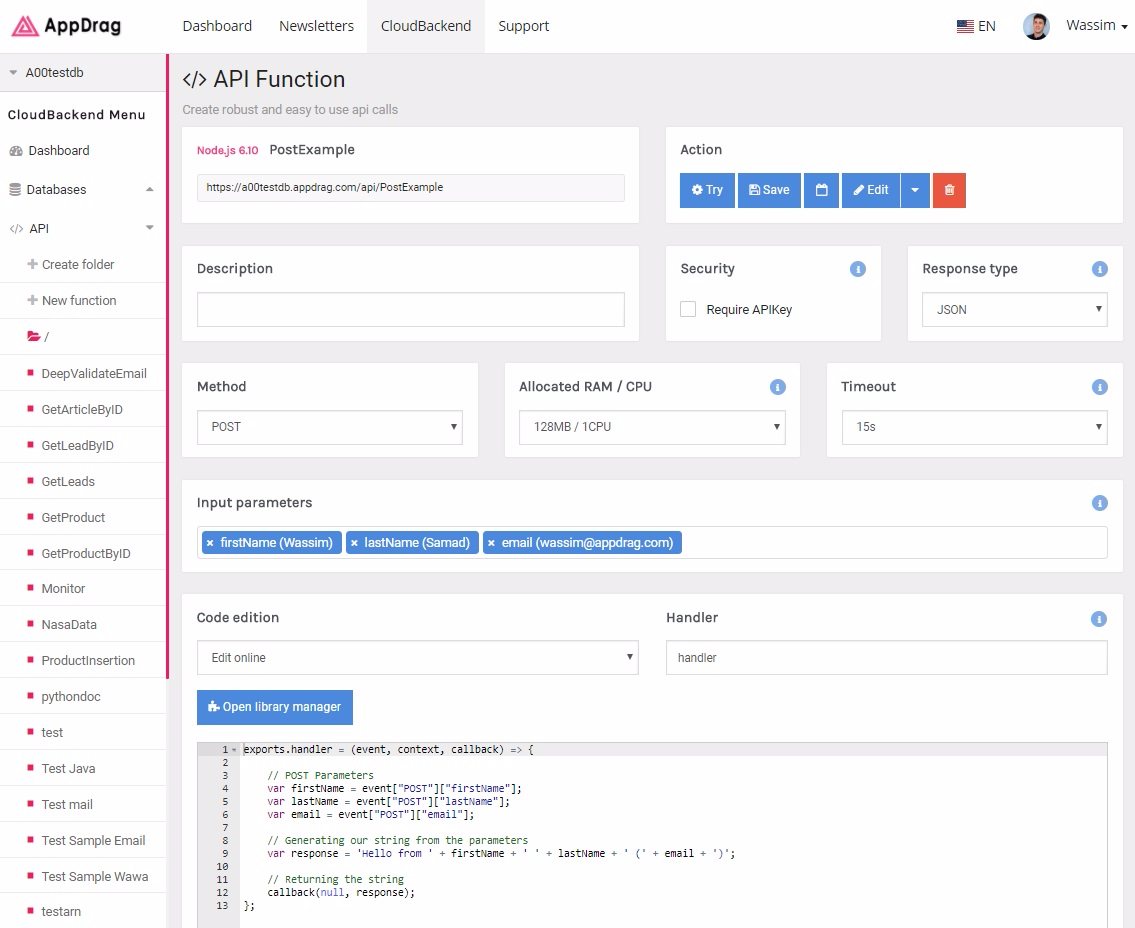Show Allocated RAM / CPU info icon
This screenshot has height=928, width=1135.
pyautogui.click(x=777, y=387)
